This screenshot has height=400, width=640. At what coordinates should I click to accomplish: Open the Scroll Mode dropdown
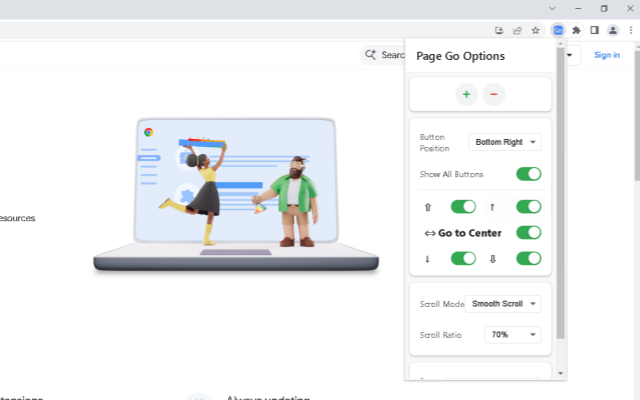503,304
